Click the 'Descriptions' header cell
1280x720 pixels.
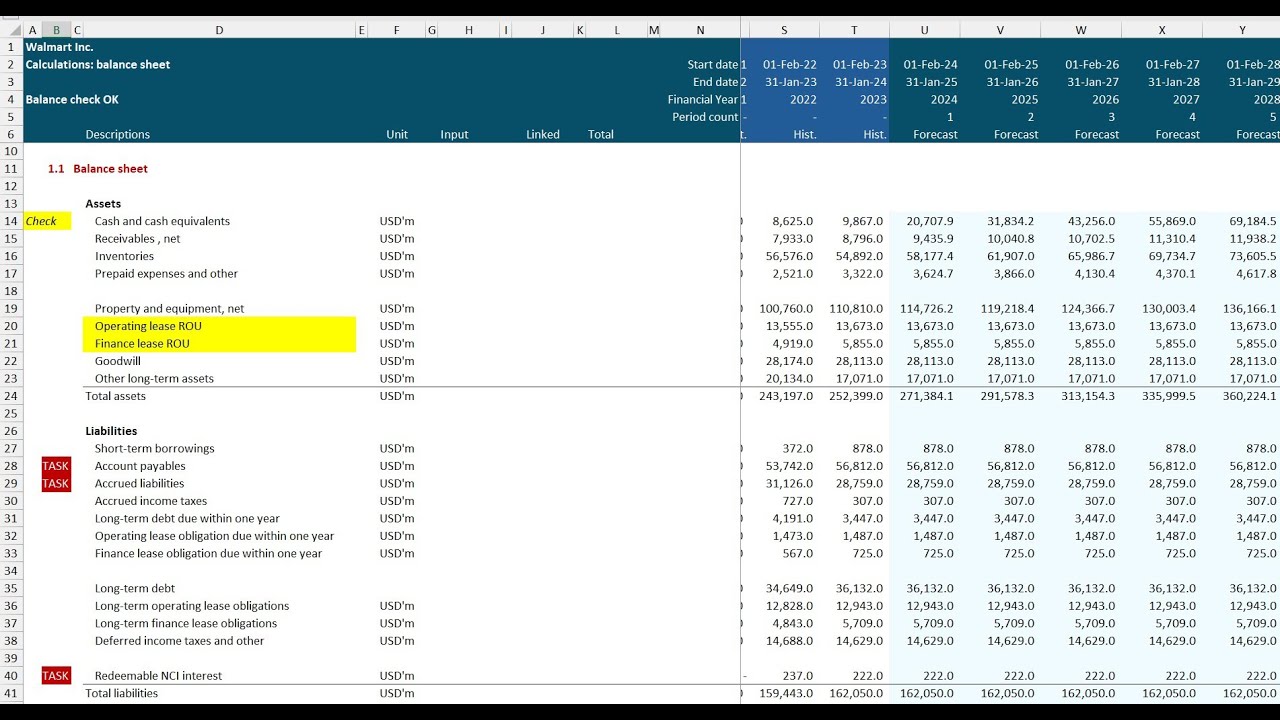118,135
